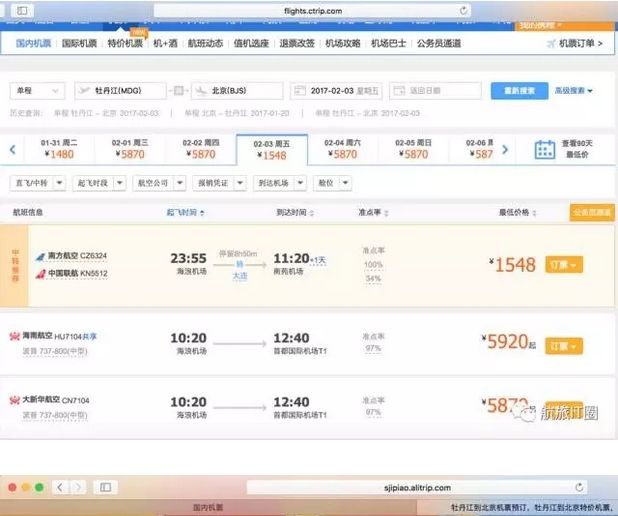Go to 公务员通道

439,43
